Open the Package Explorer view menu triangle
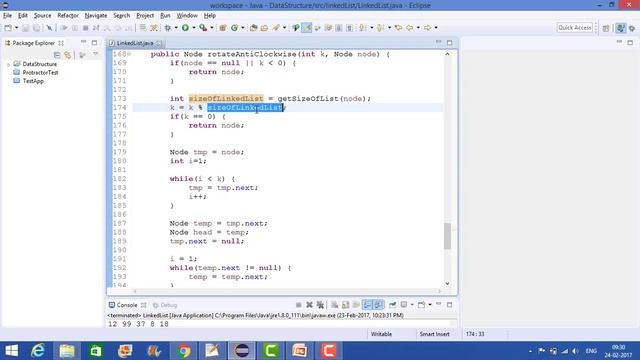 [96, 54]
